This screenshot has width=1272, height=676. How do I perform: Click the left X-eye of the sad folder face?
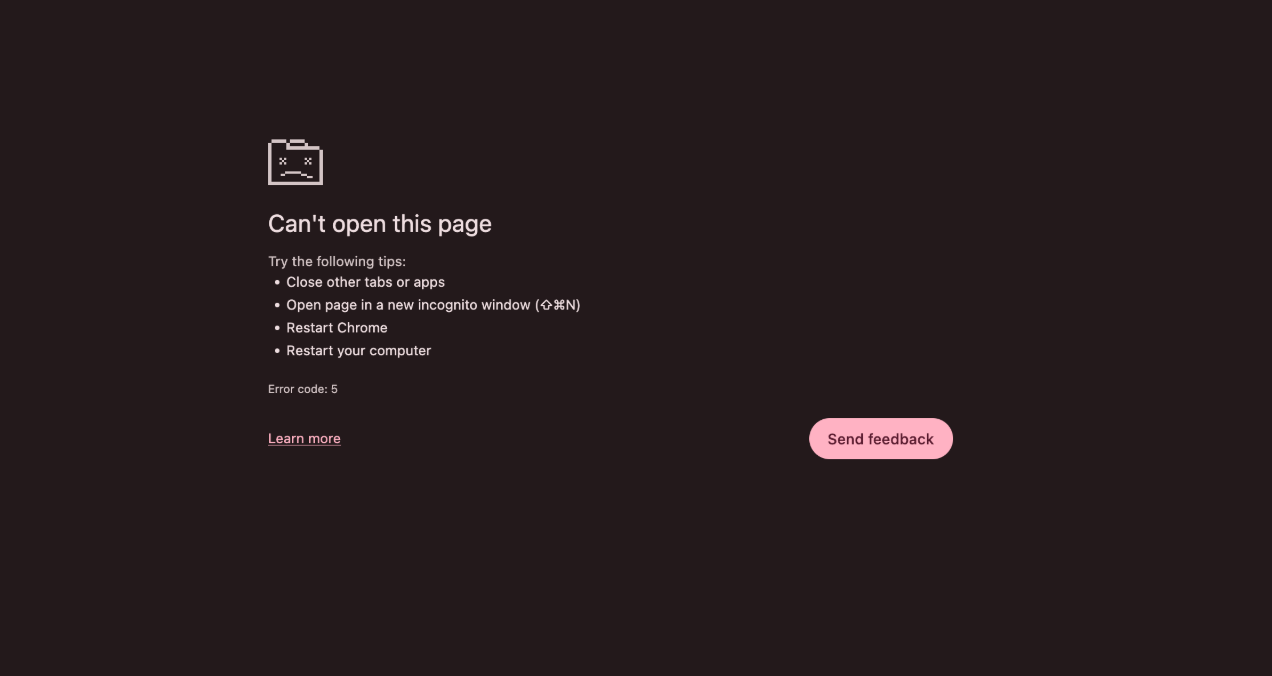(x=283, y=160)
